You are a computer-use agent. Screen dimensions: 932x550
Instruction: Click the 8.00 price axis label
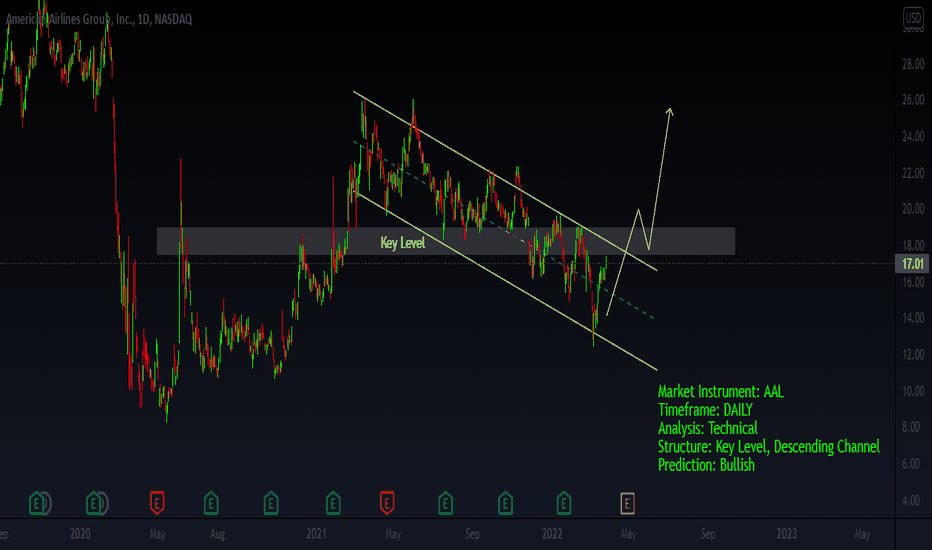coord(913,427)
